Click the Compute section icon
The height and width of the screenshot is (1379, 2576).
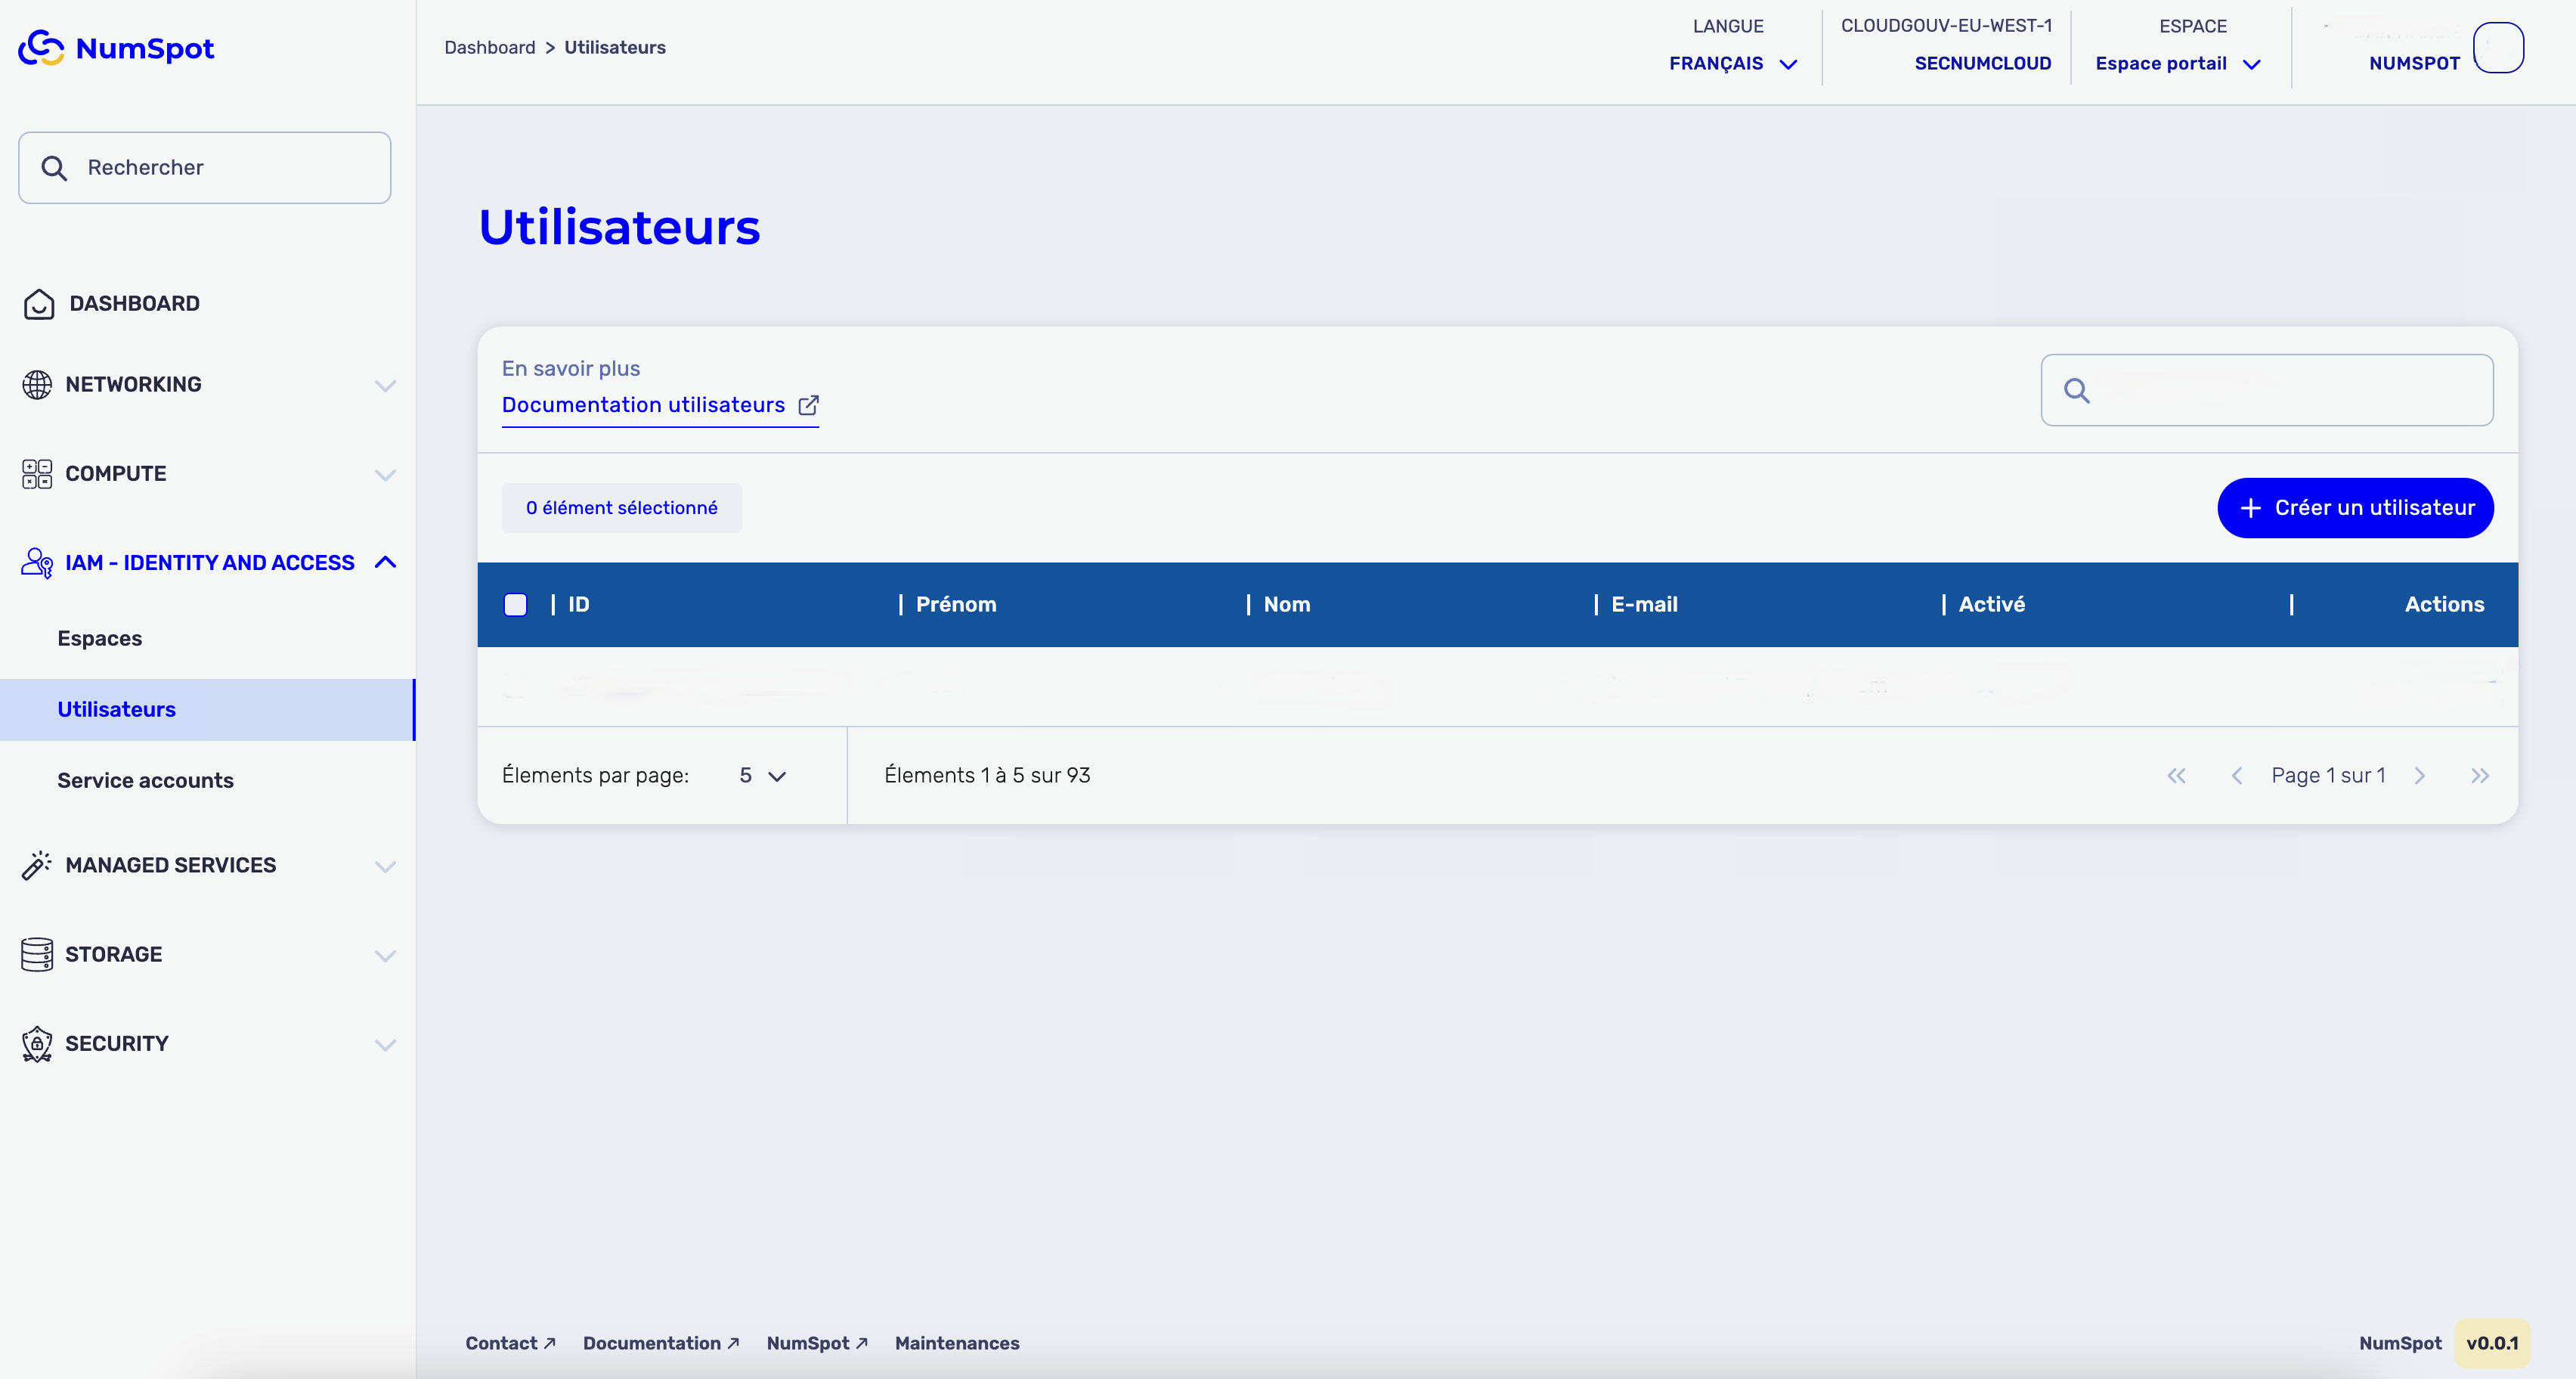click(x=34, y=474)
